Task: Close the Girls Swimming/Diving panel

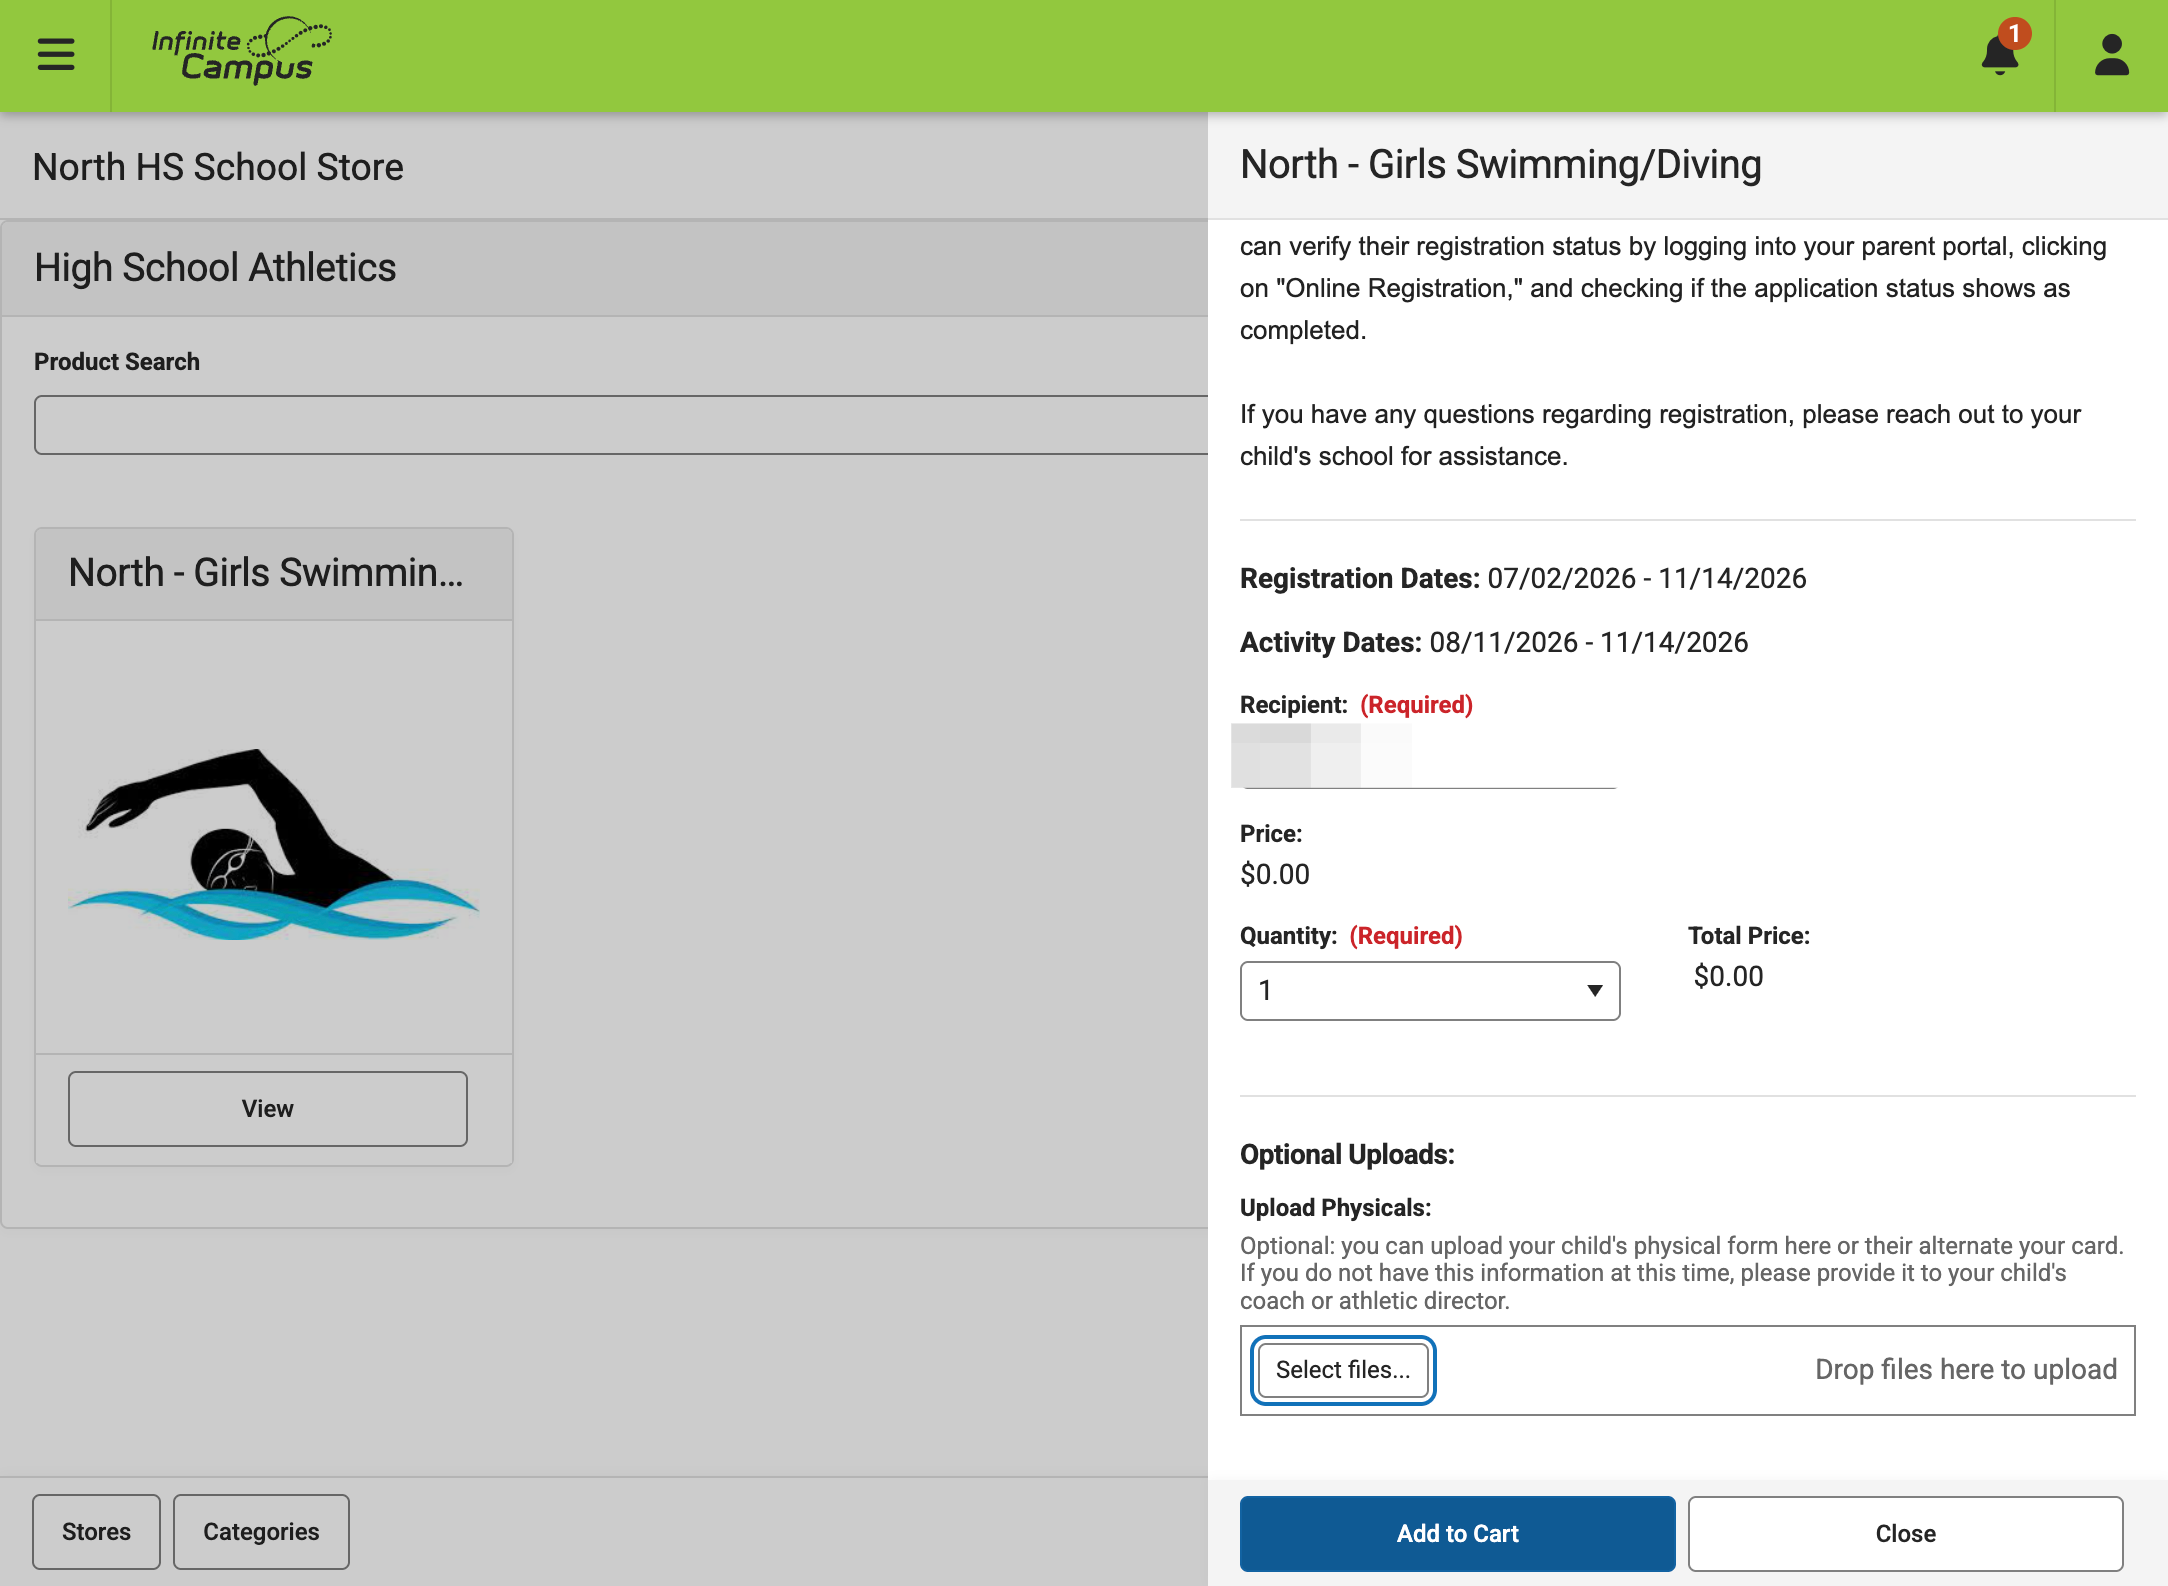Action: (x=1905, y=1533)
